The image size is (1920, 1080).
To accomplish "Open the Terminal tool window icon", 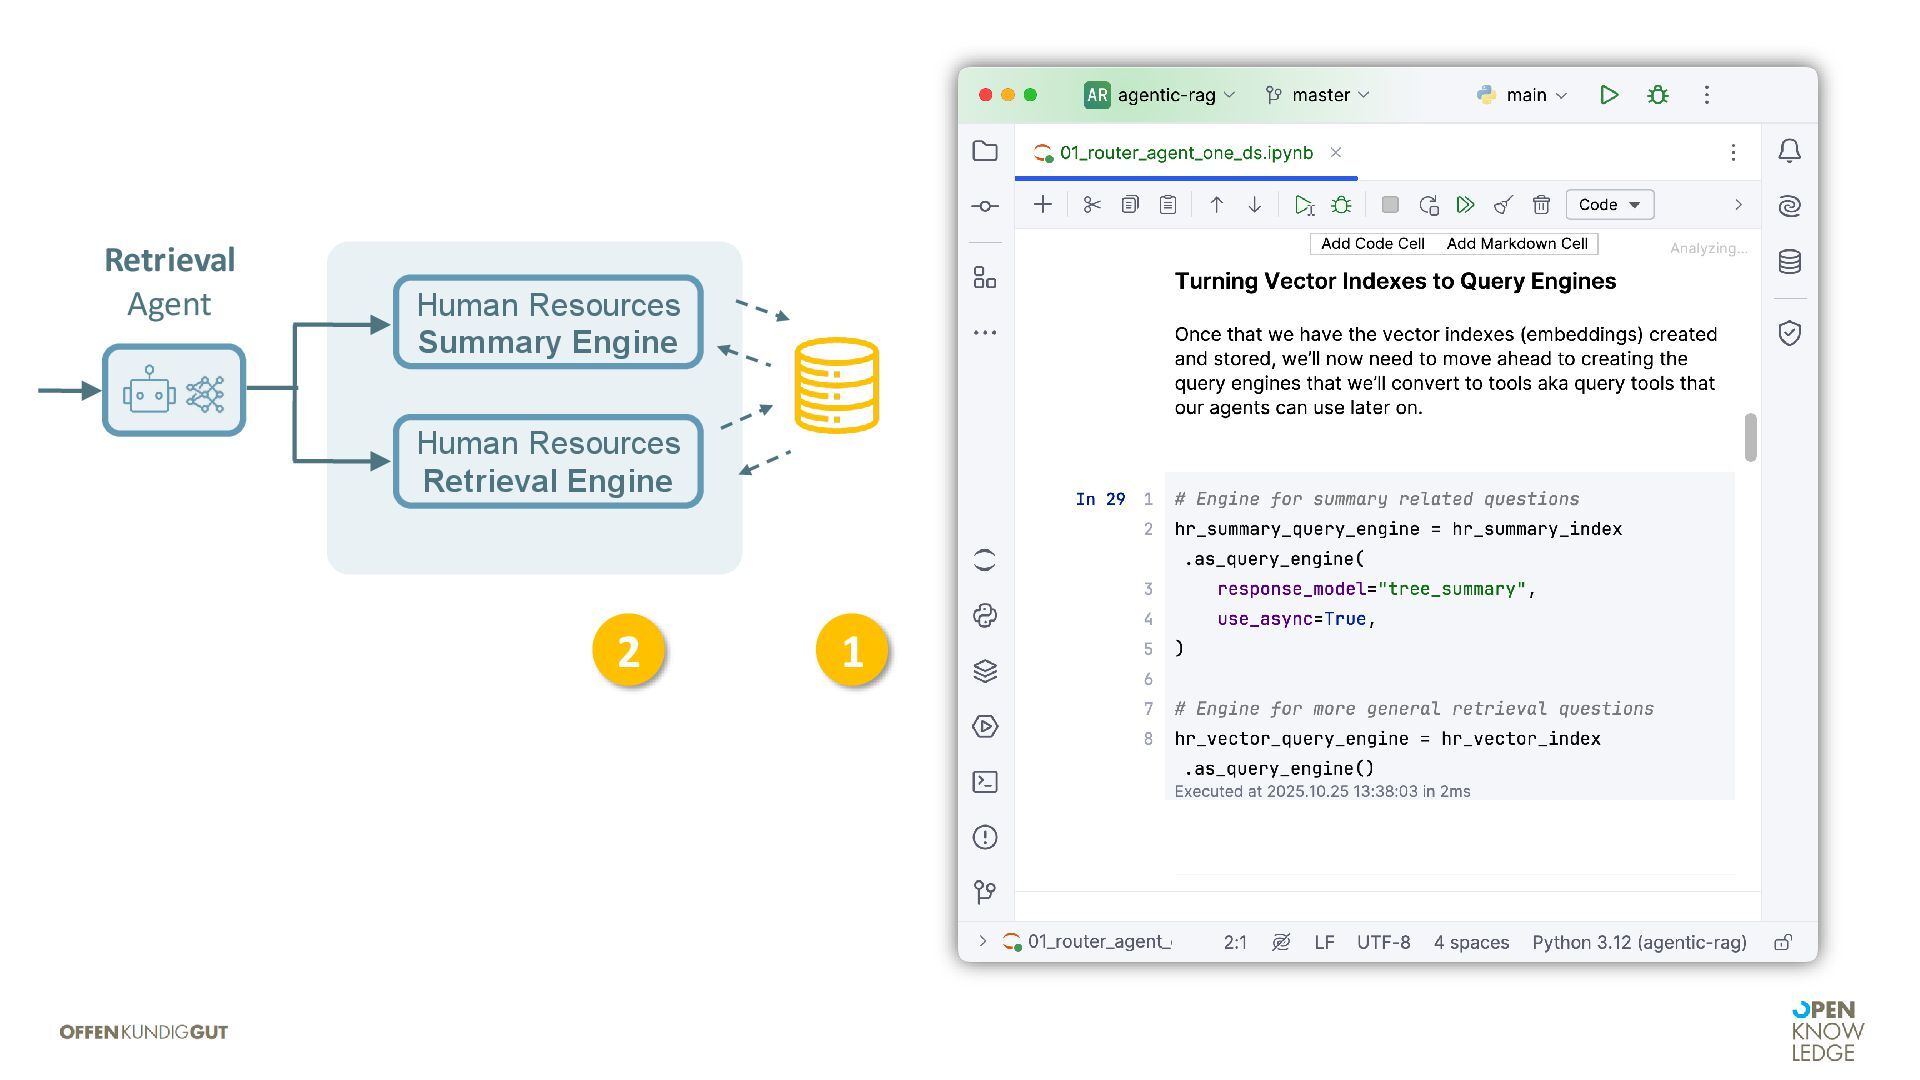I will (985, 782).
